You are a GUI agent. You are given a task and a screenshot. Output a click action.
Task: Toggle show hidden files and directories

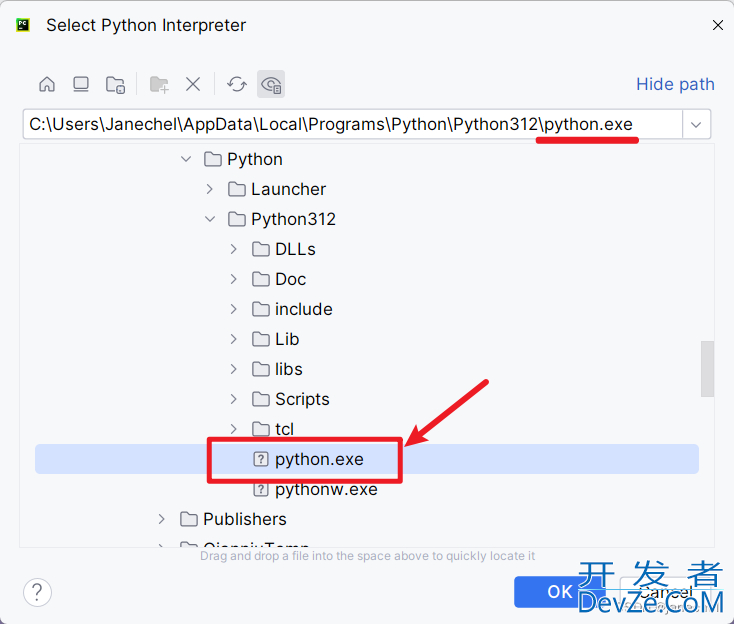coord(271,85)
